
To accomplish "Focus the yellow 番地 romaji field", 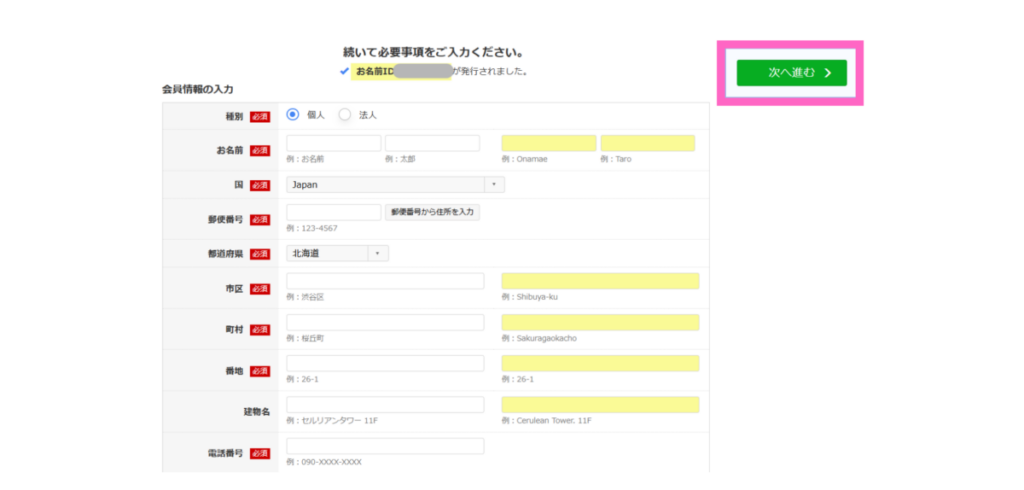I will pyautogui.click(x=600, y=364).
